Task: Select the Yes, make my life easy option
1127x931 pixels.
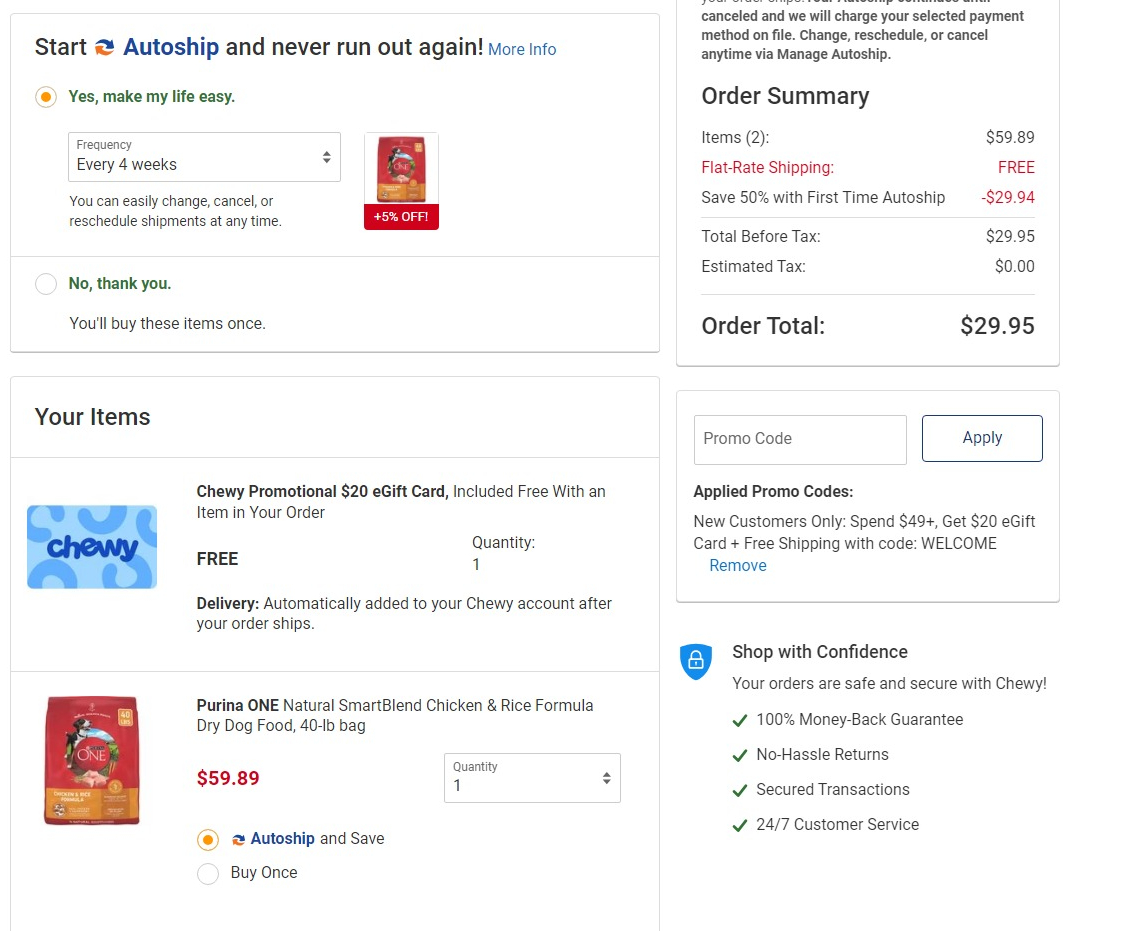Action: click(x=44, y=97)
